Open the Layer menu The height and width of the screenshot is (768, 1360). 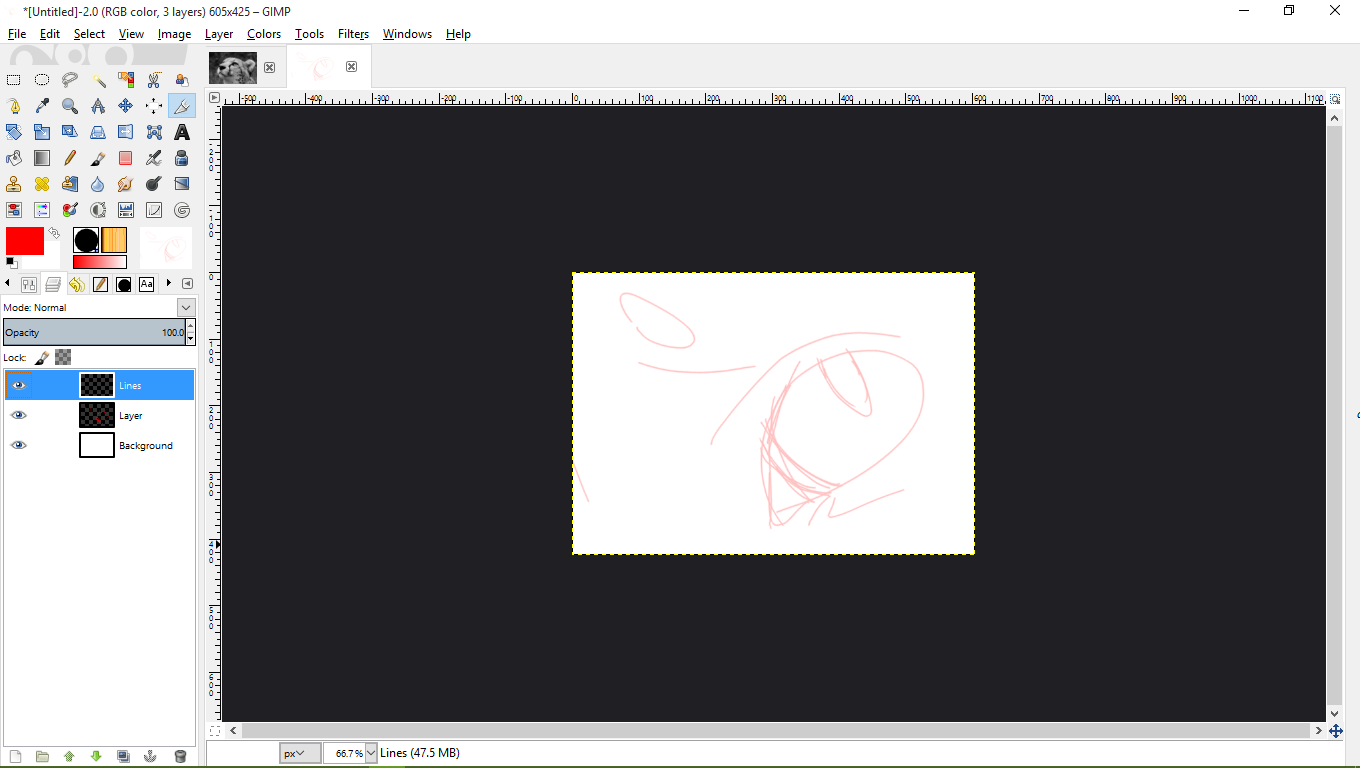219,33
